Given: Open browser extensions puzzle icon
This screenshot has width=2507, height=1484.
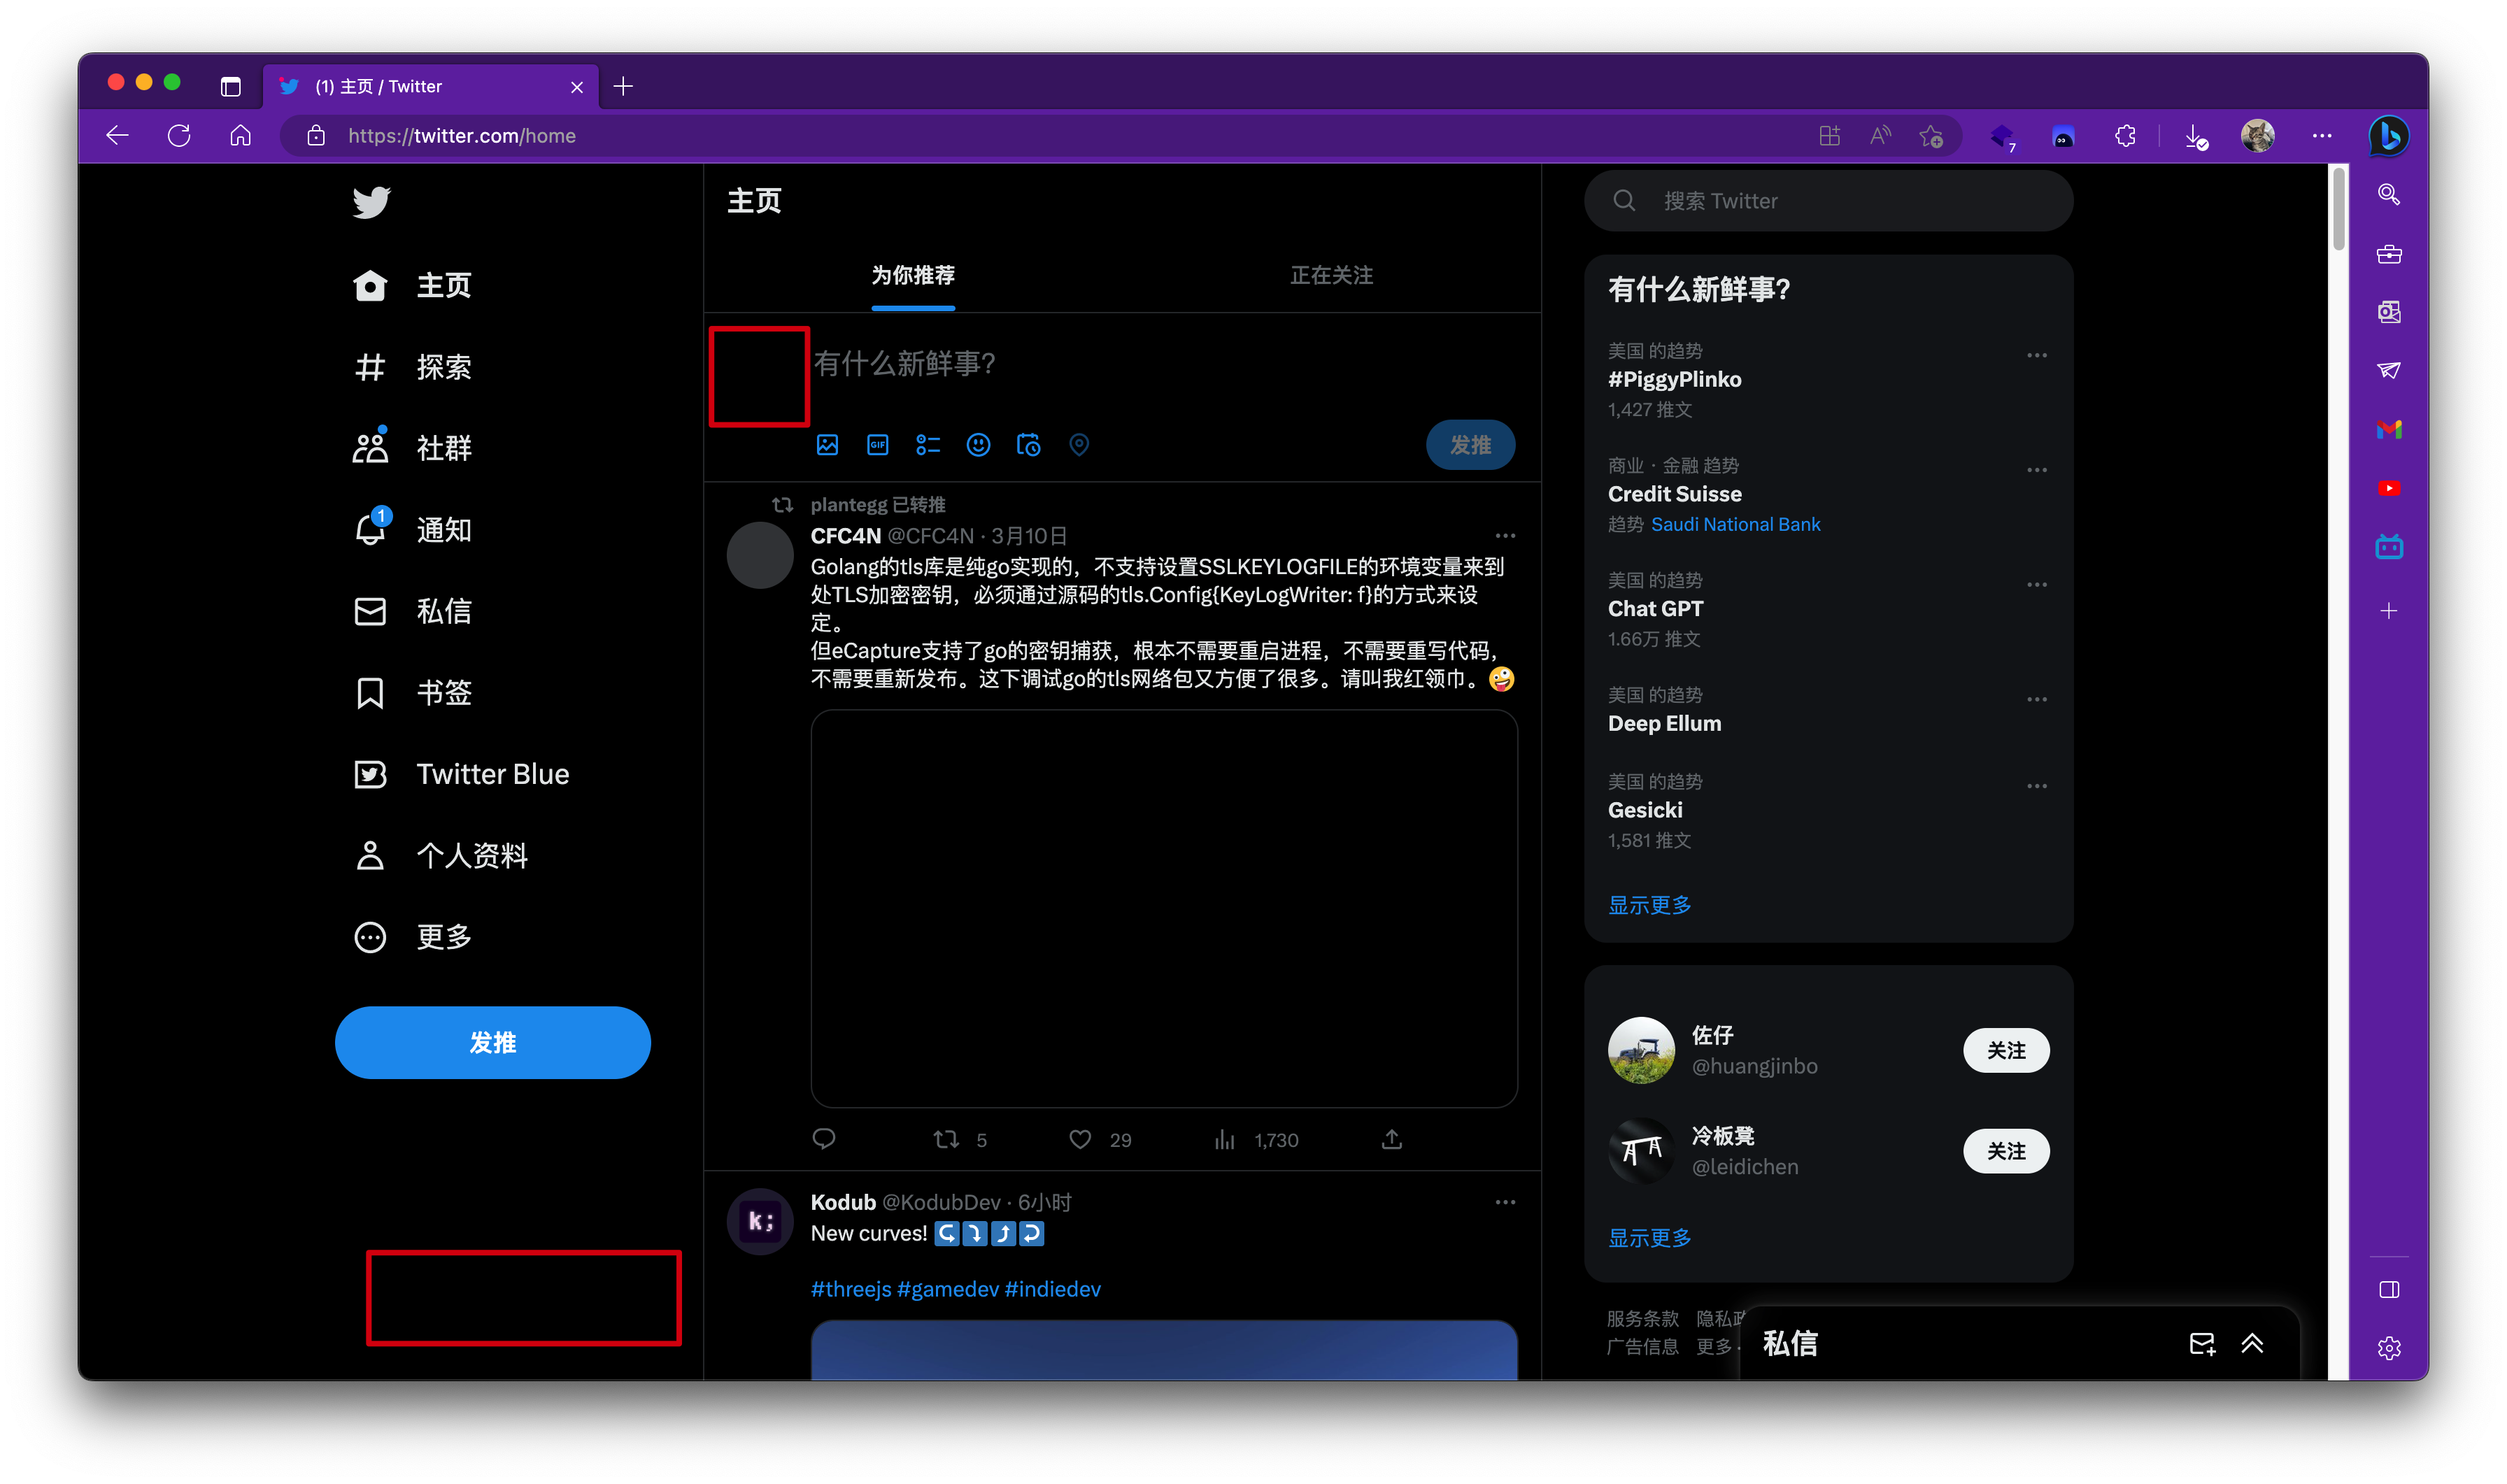Looking at the screenshot, I should [x=2125, y=136].
